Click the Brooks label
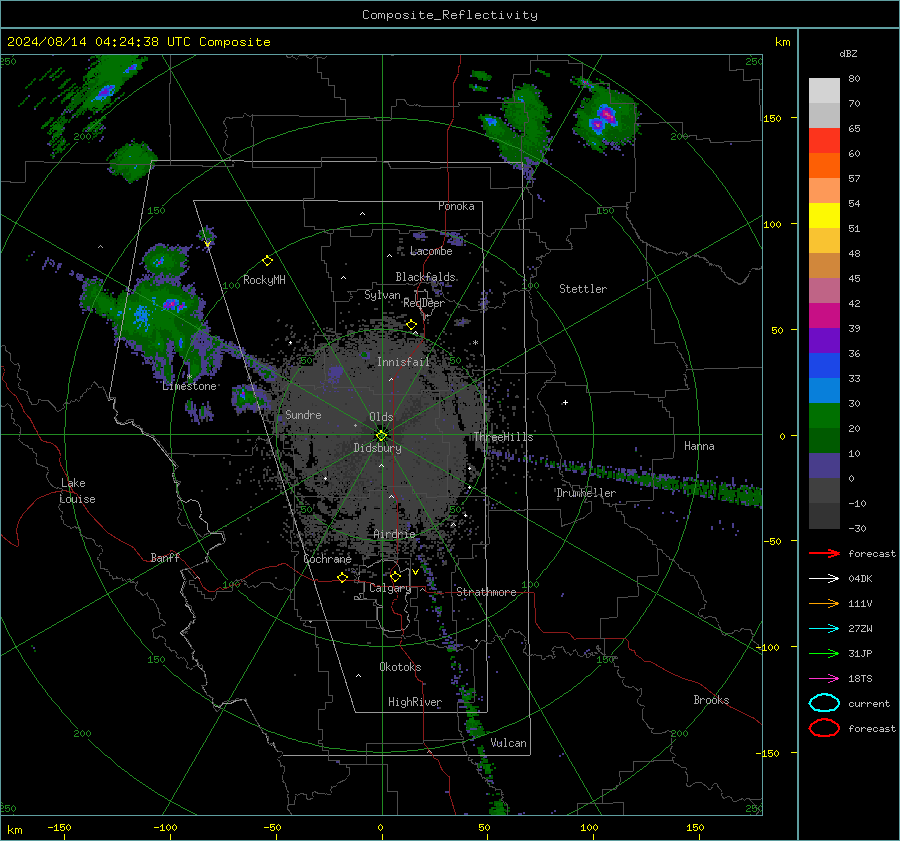 711,700
